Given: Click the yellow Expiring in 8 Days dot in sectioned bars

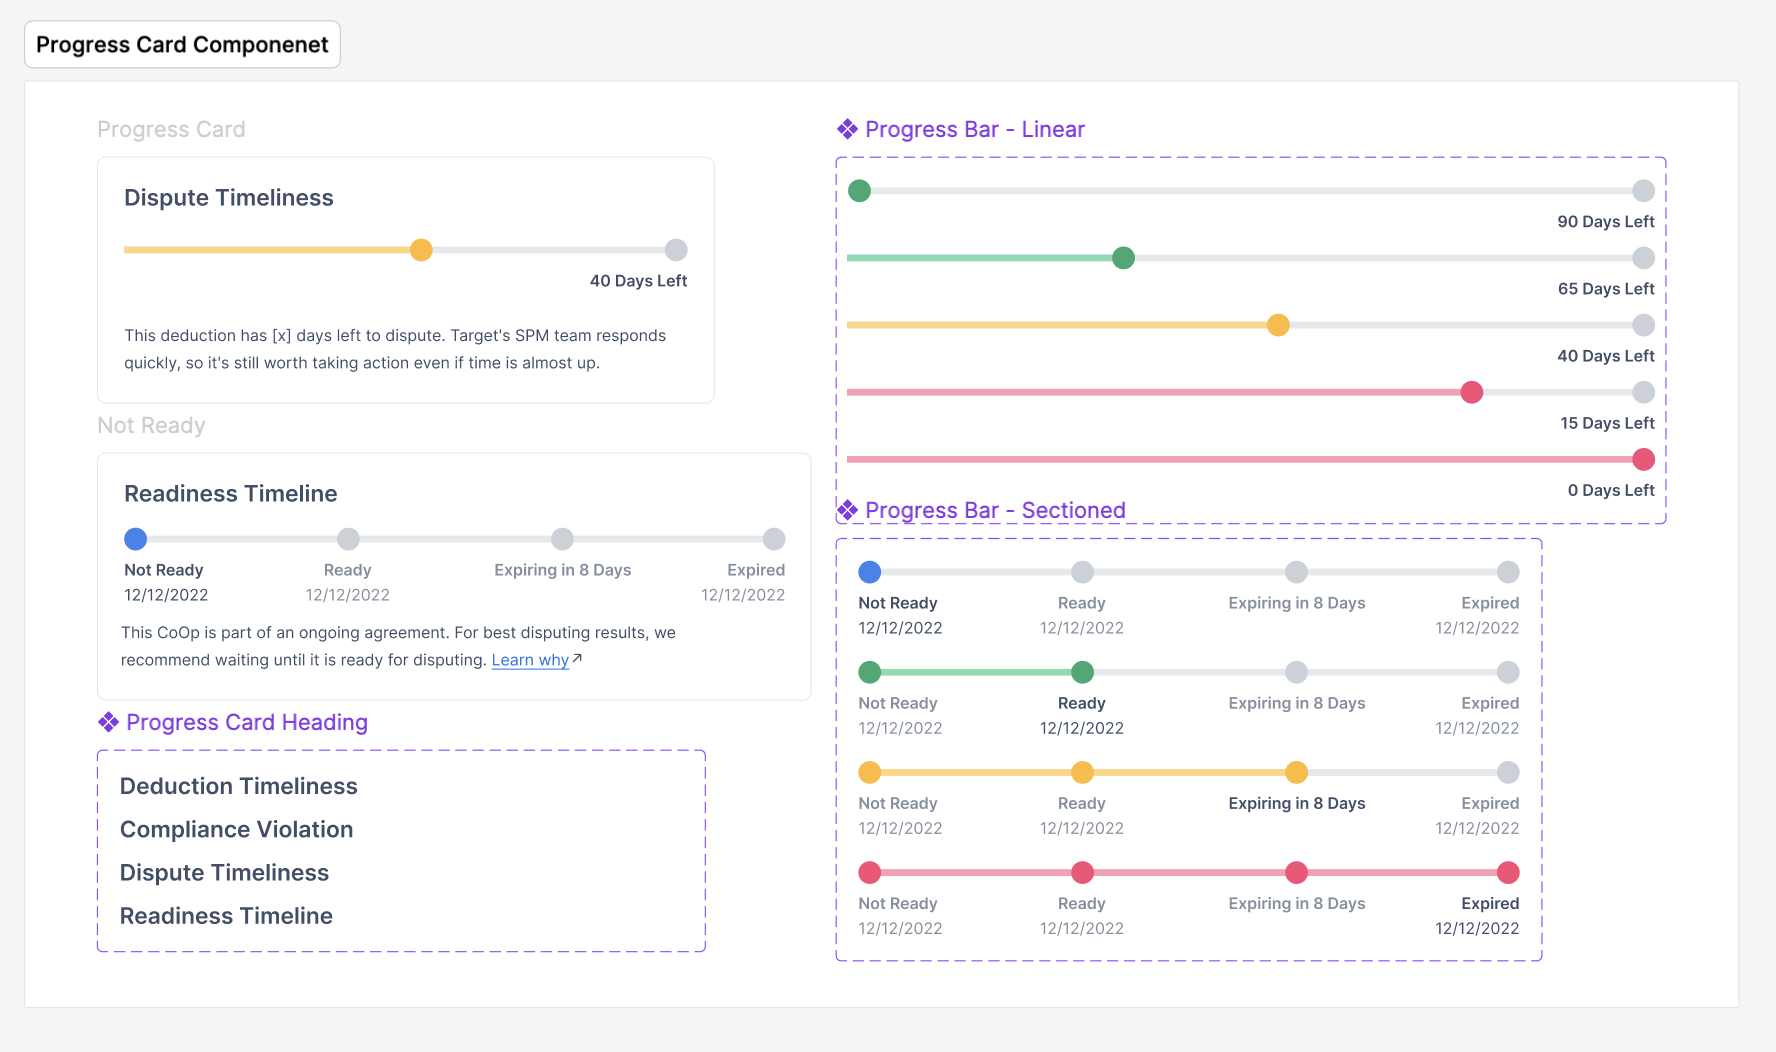Looking at the screenshot, I should [x=1296, y=772].
